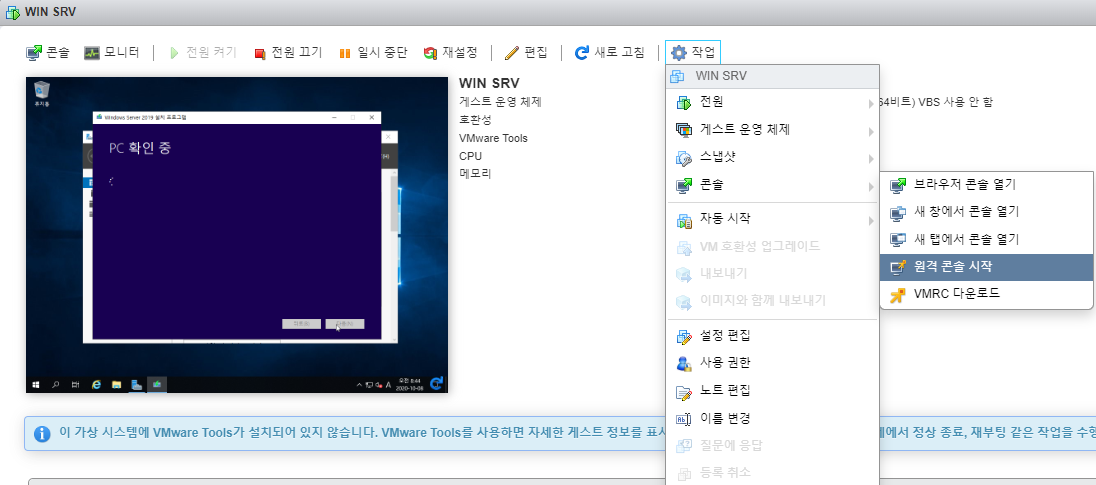
Task: Click the 메모리 property label
Action: [475, 173]
